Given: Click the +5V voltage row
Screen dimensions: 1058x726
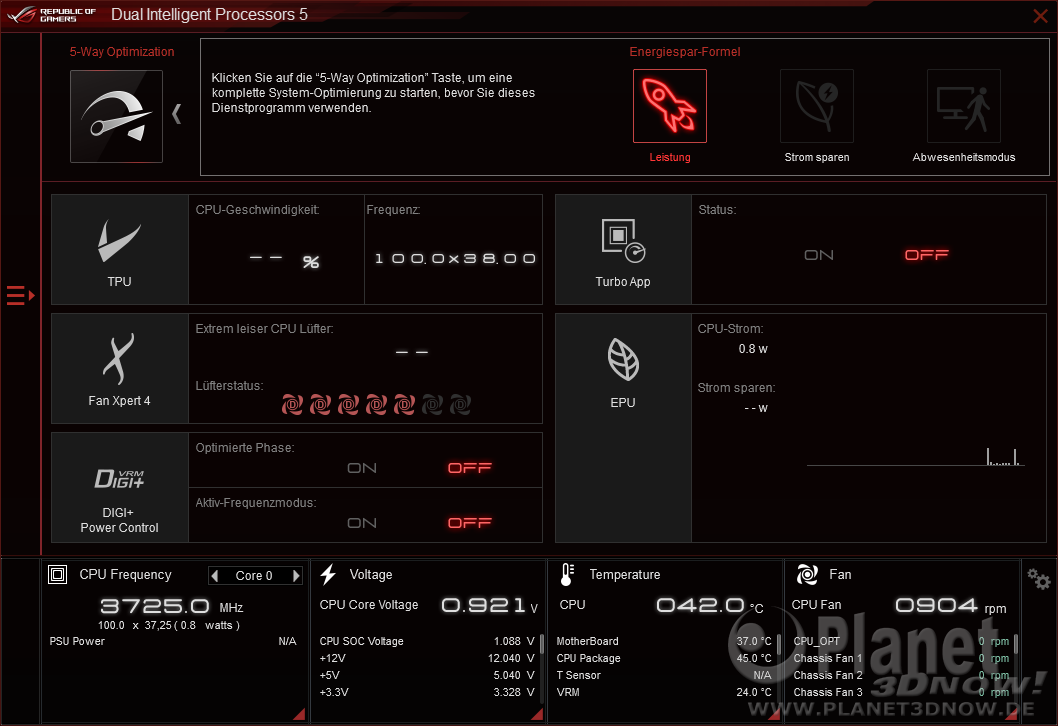Looking at the screenshot, I should click(x=427, y=675).
